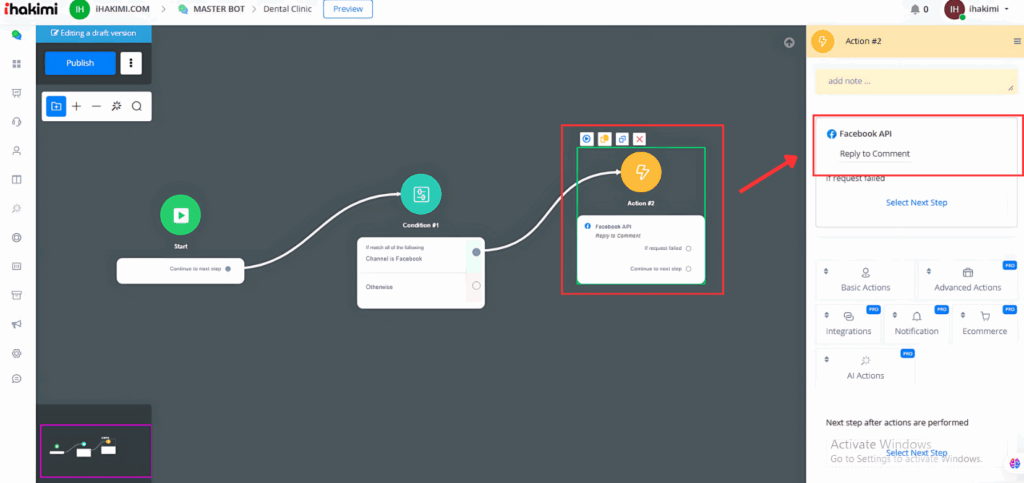1024x483 pixels.
Task: Click the 'If request failed' connector on Action #2
Action: pyautogui.click(x=689, y=248)
